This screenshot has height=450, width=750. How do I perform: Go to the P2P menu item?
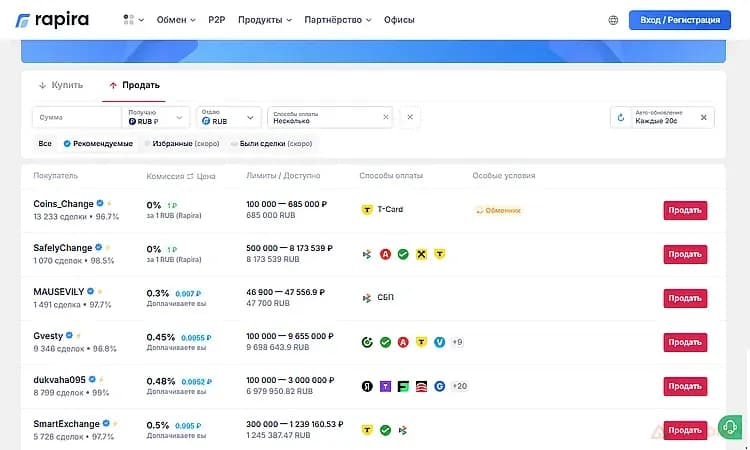point(217,20)
